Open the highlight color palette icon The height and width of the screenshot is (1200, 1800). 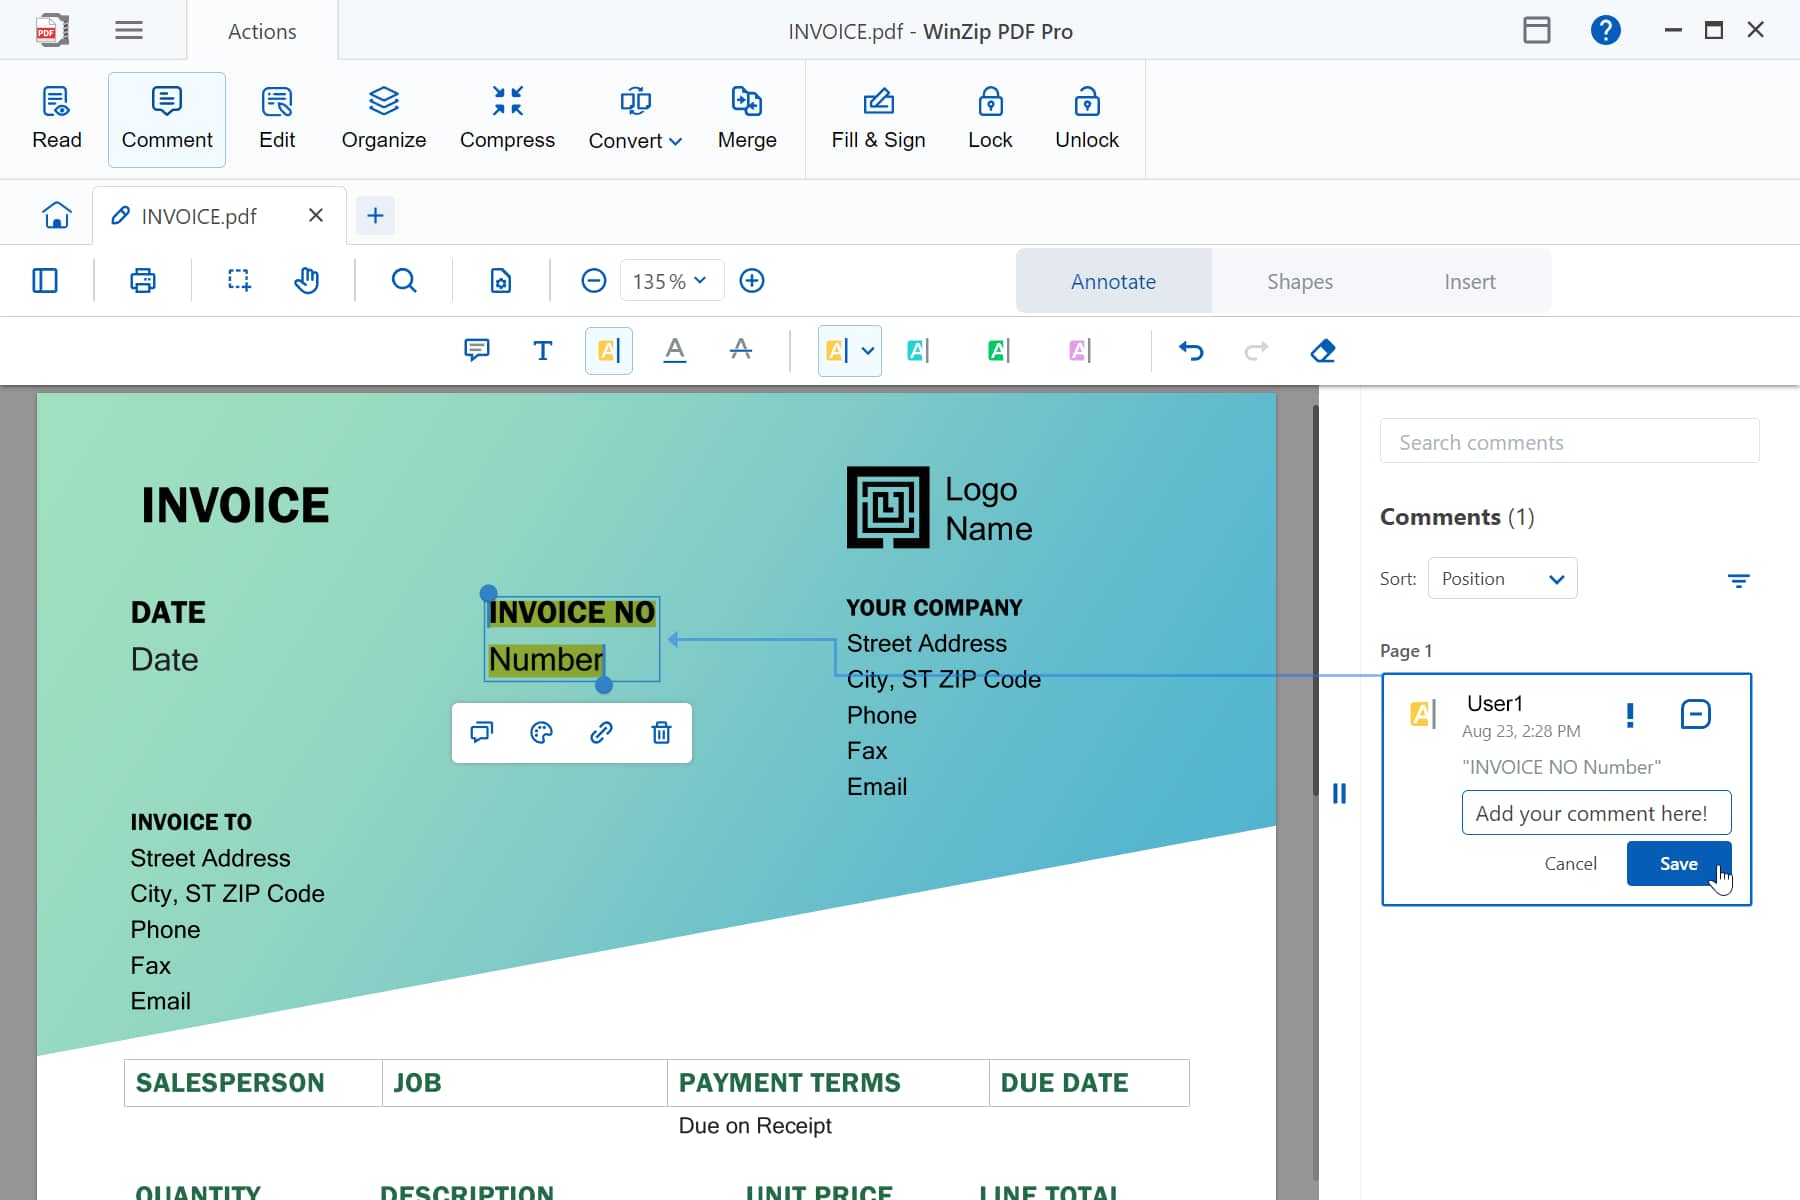coord(541,733)
